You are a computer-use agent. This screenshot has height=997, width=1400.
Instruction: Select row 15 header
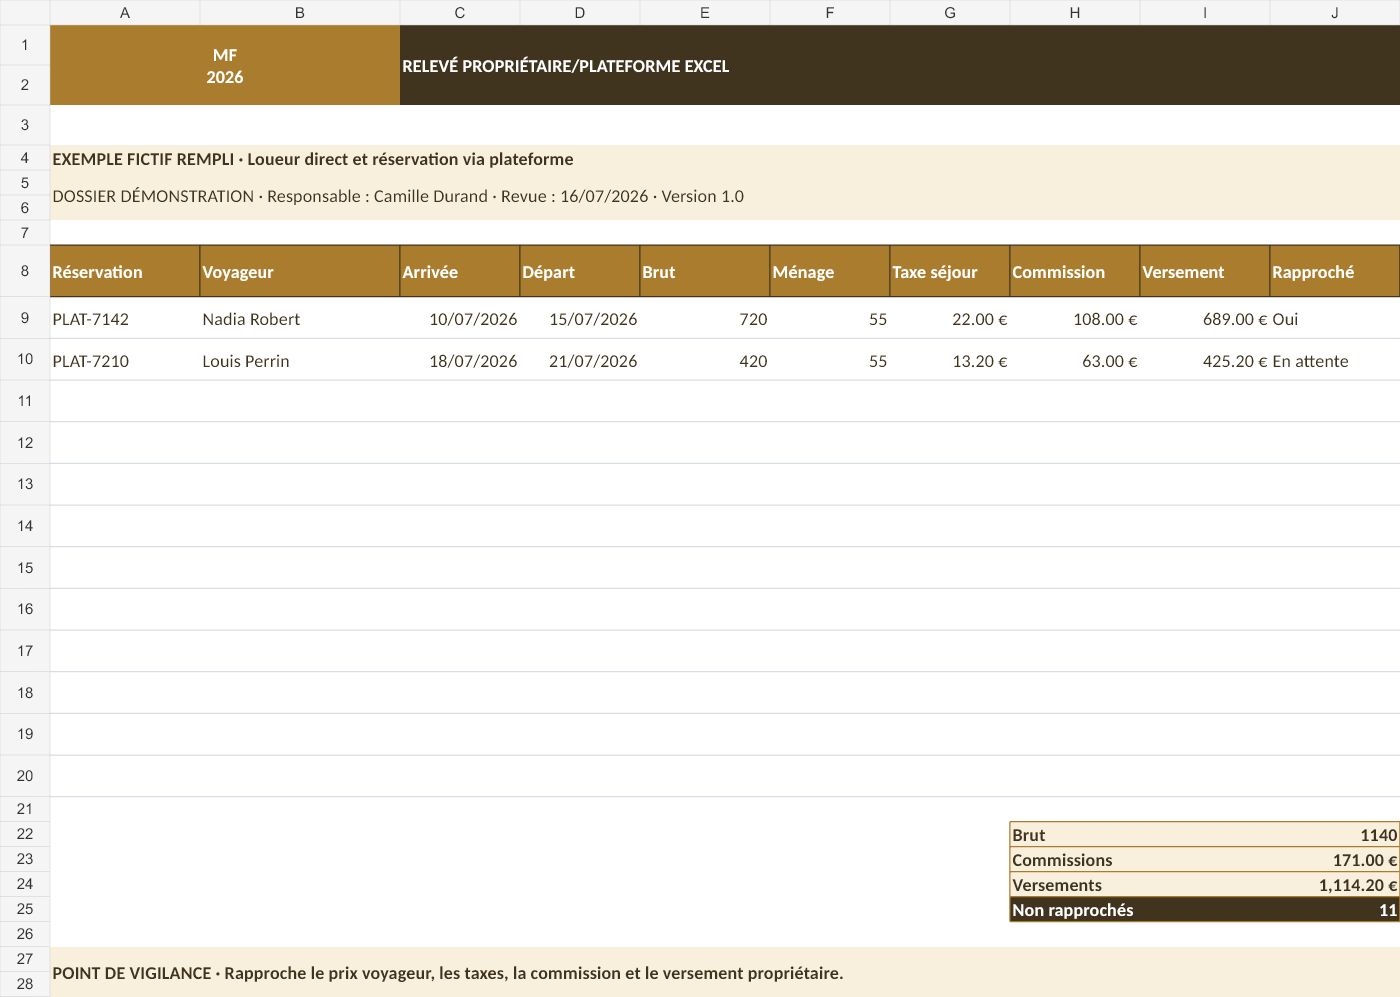coord(25,567)
